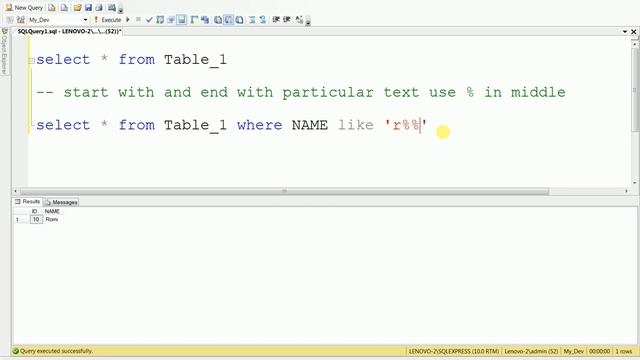Open a Database Engine Query icon

52,8
